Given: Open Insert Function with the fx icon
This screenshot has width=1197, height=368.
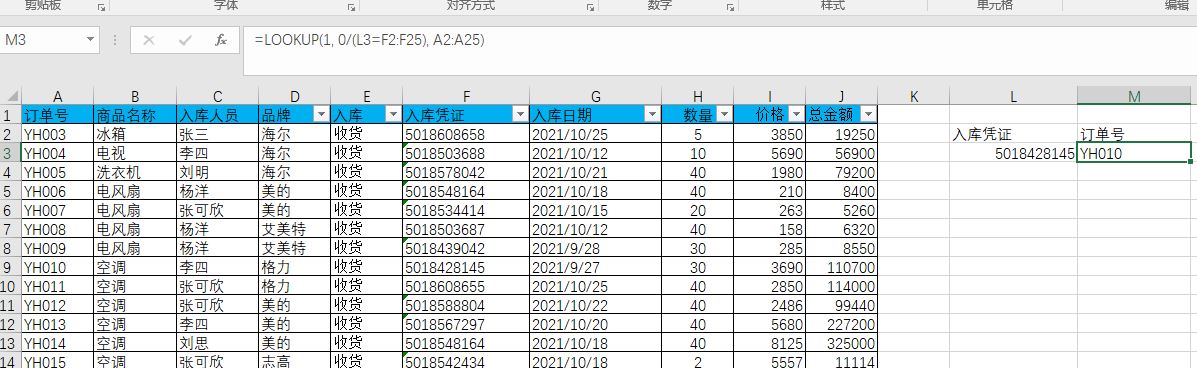Looking at the screenshot, I should coord(221,40).
